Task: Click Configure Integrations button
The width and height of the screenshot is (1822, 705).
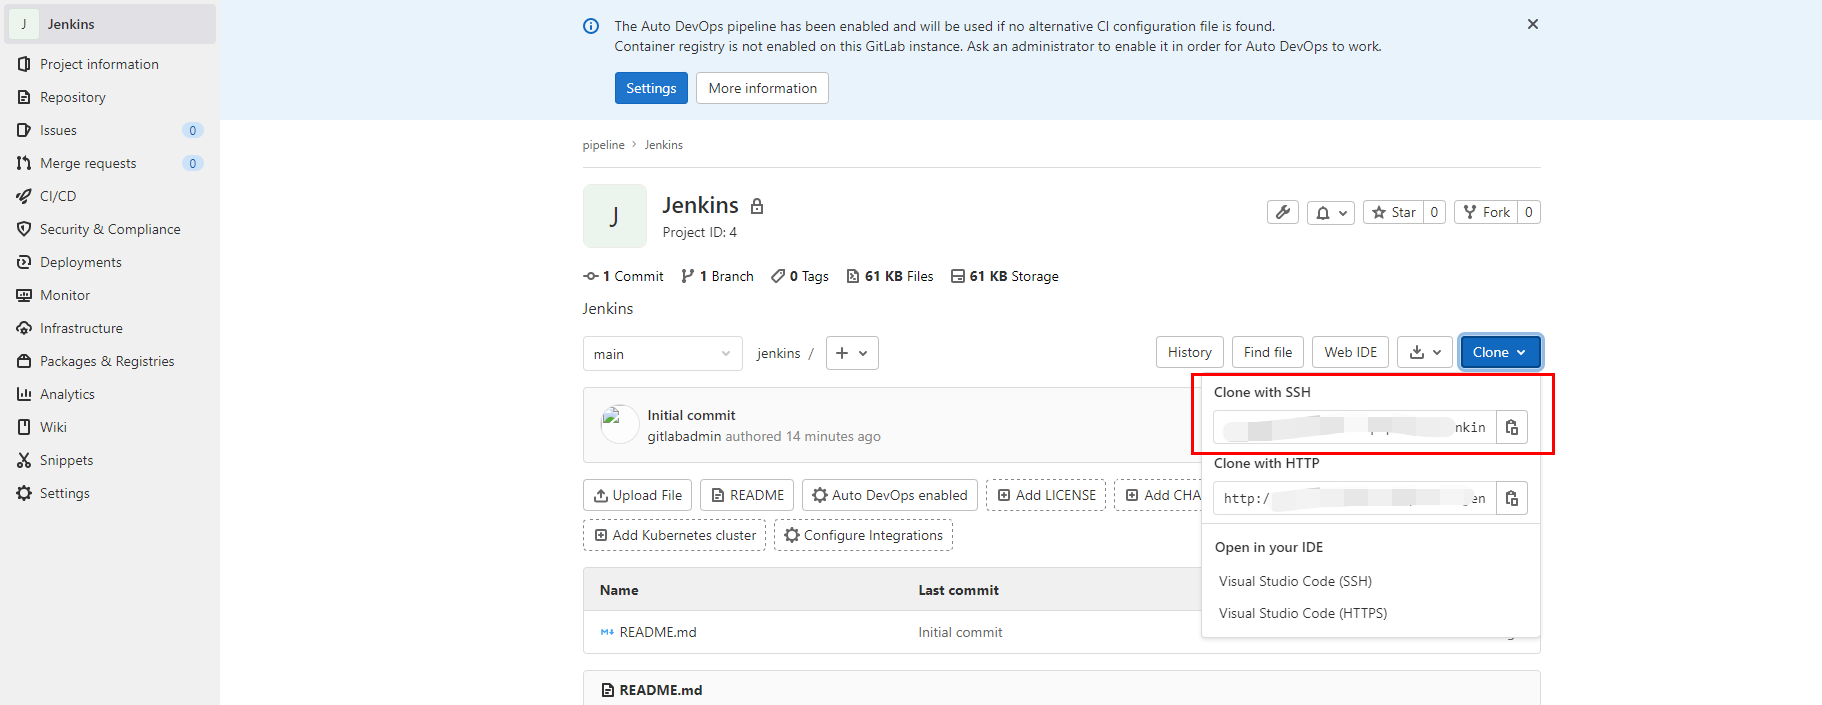Action: 863,535
